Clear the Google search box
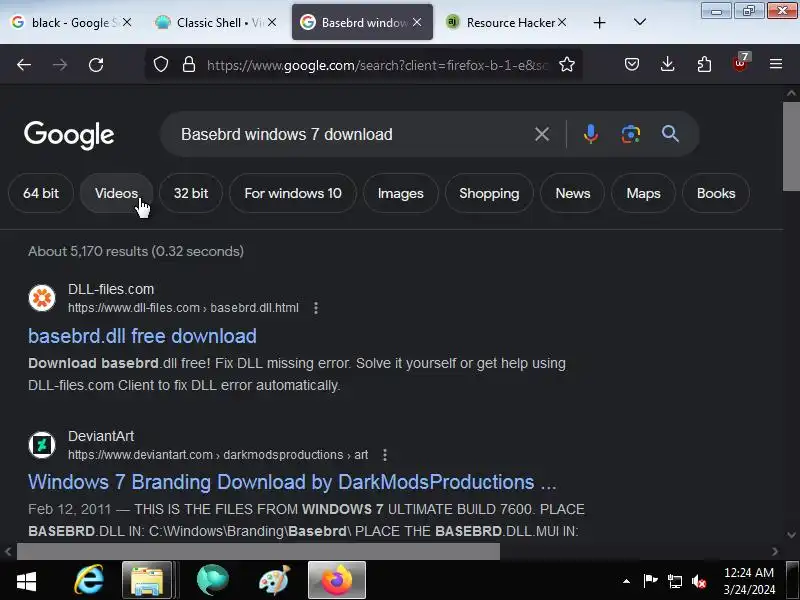 point(542,134)
